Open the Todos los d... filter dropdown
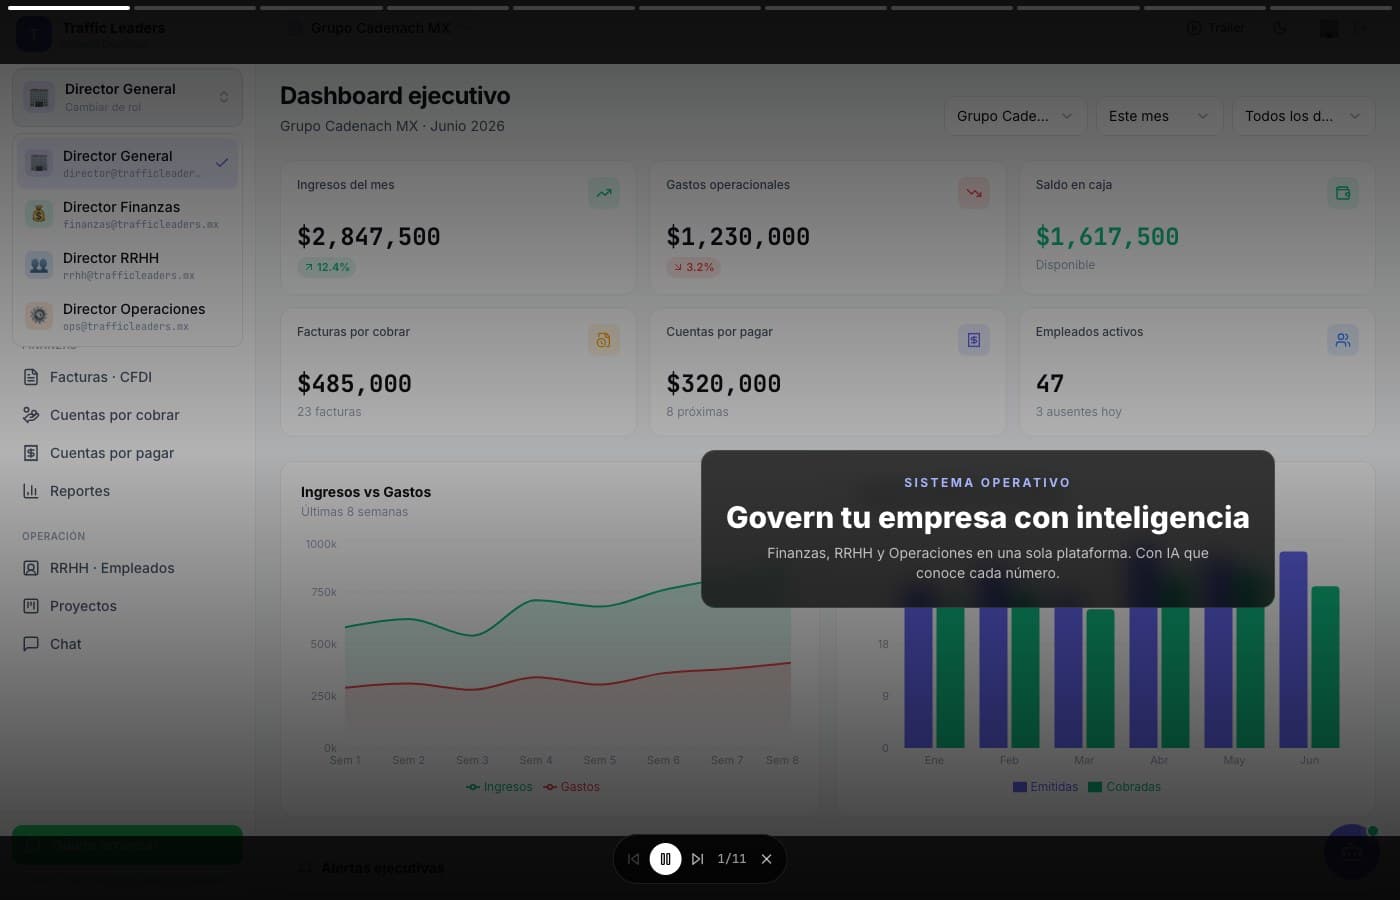Image resolution: width=1400 pixels, height=900 pixels. [x=1303, y=116]
